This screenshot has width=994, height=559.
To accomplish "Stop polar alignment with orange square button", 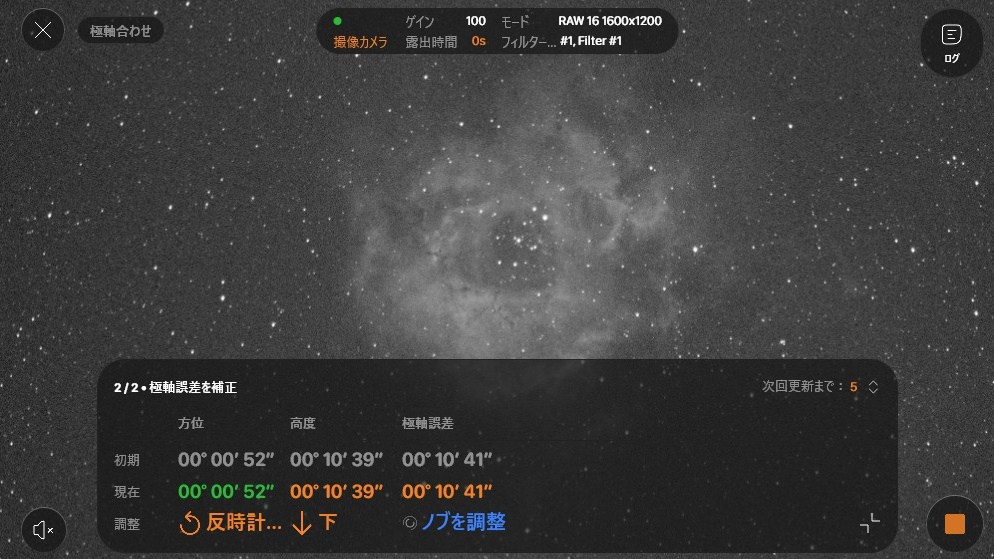I will pos(954,524).
